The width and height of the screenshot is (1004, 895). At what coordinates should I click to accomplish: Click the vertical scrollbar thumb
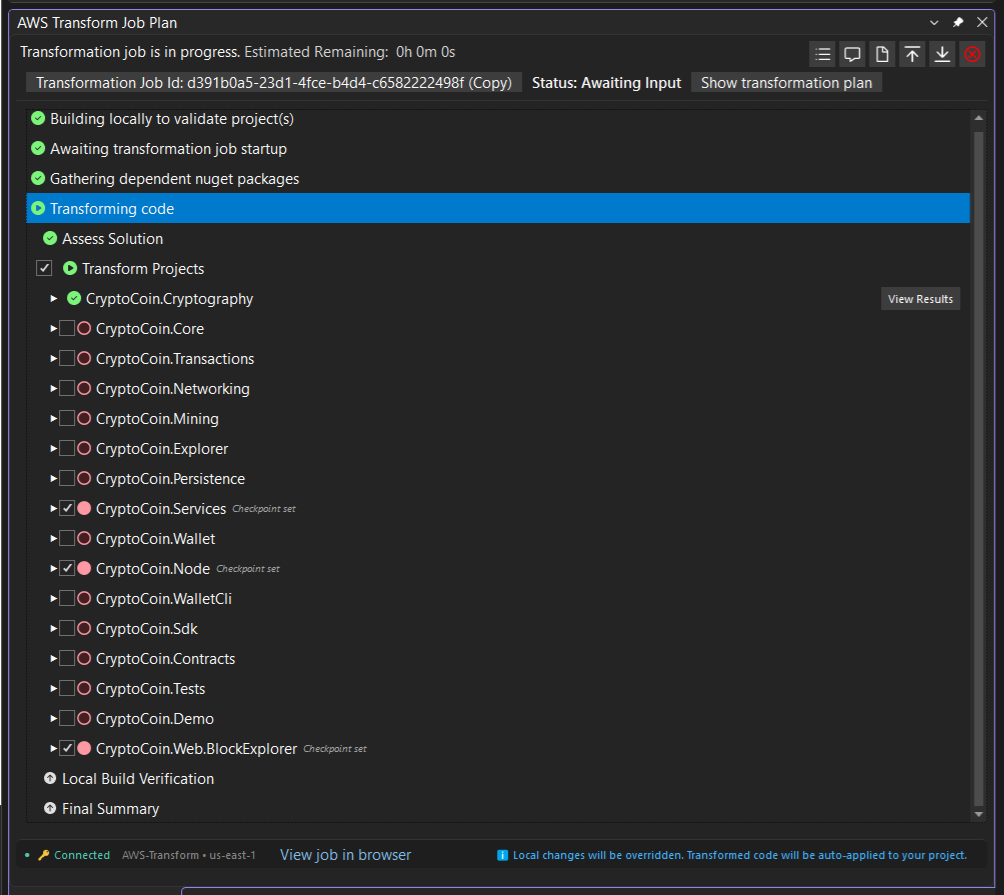pyautogui.click(x=978, y=469)
